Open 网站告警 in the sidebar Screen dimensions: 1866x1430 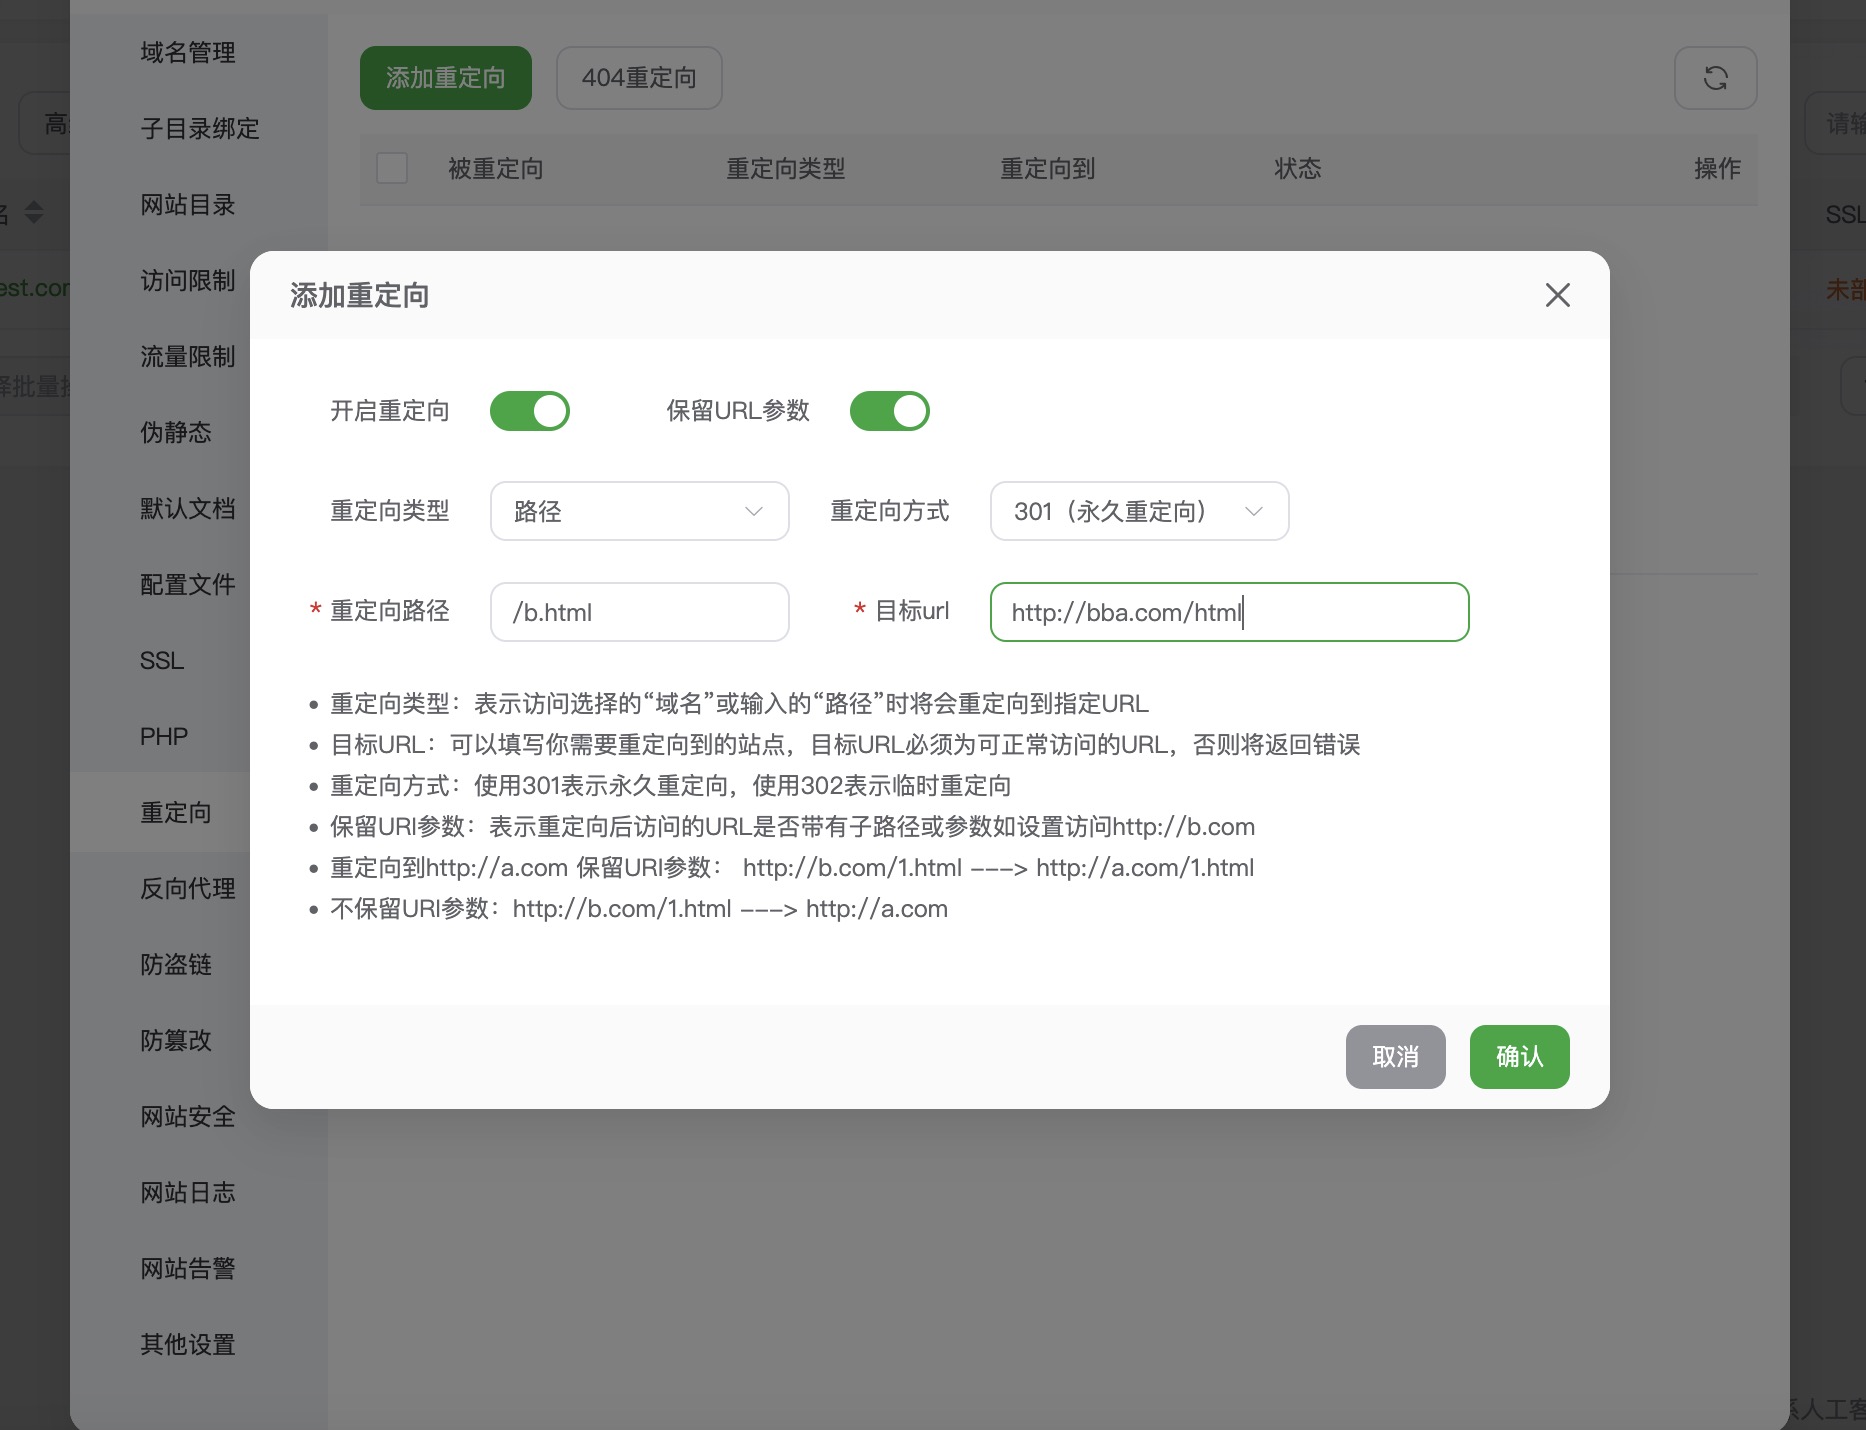(188, 1268)
